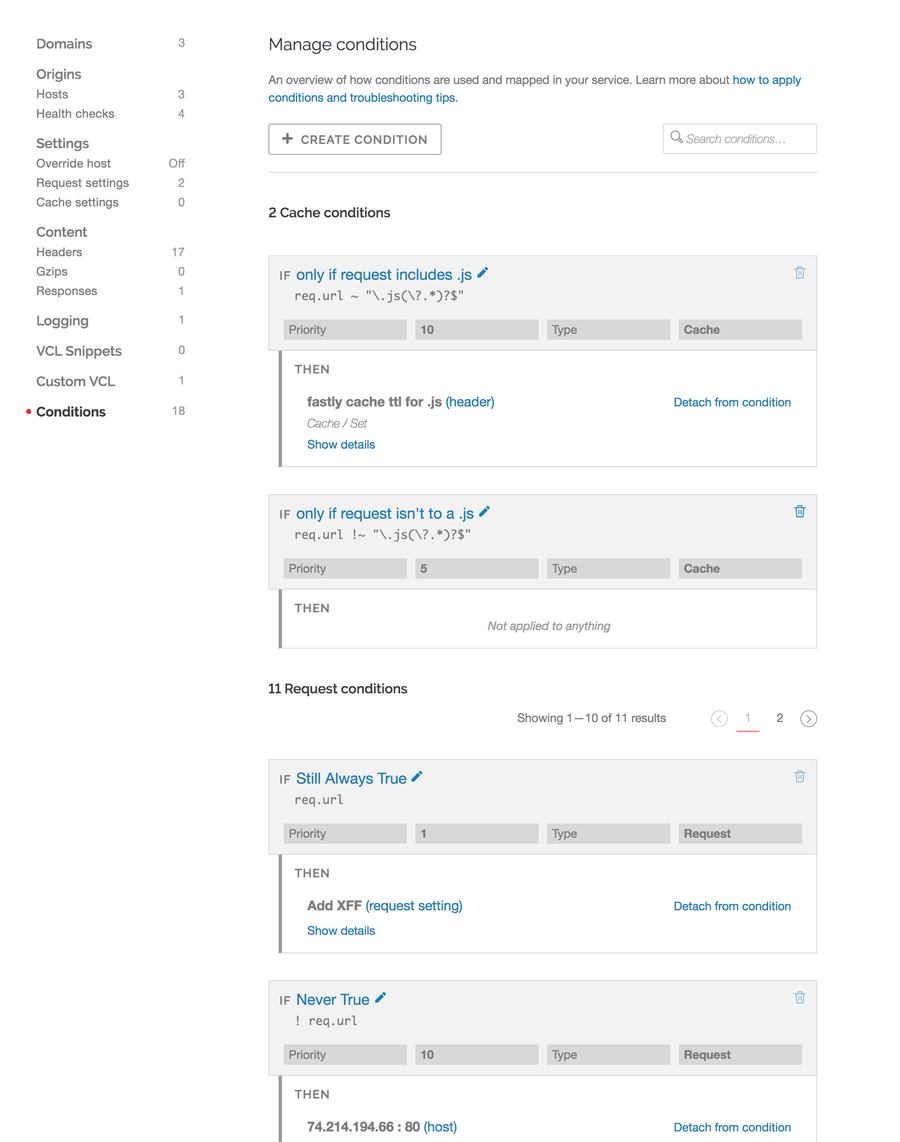Open the Add XFF request setting link
Image resolution: width=900 pixels, height=1142 pixels.
tap(414, 905)
